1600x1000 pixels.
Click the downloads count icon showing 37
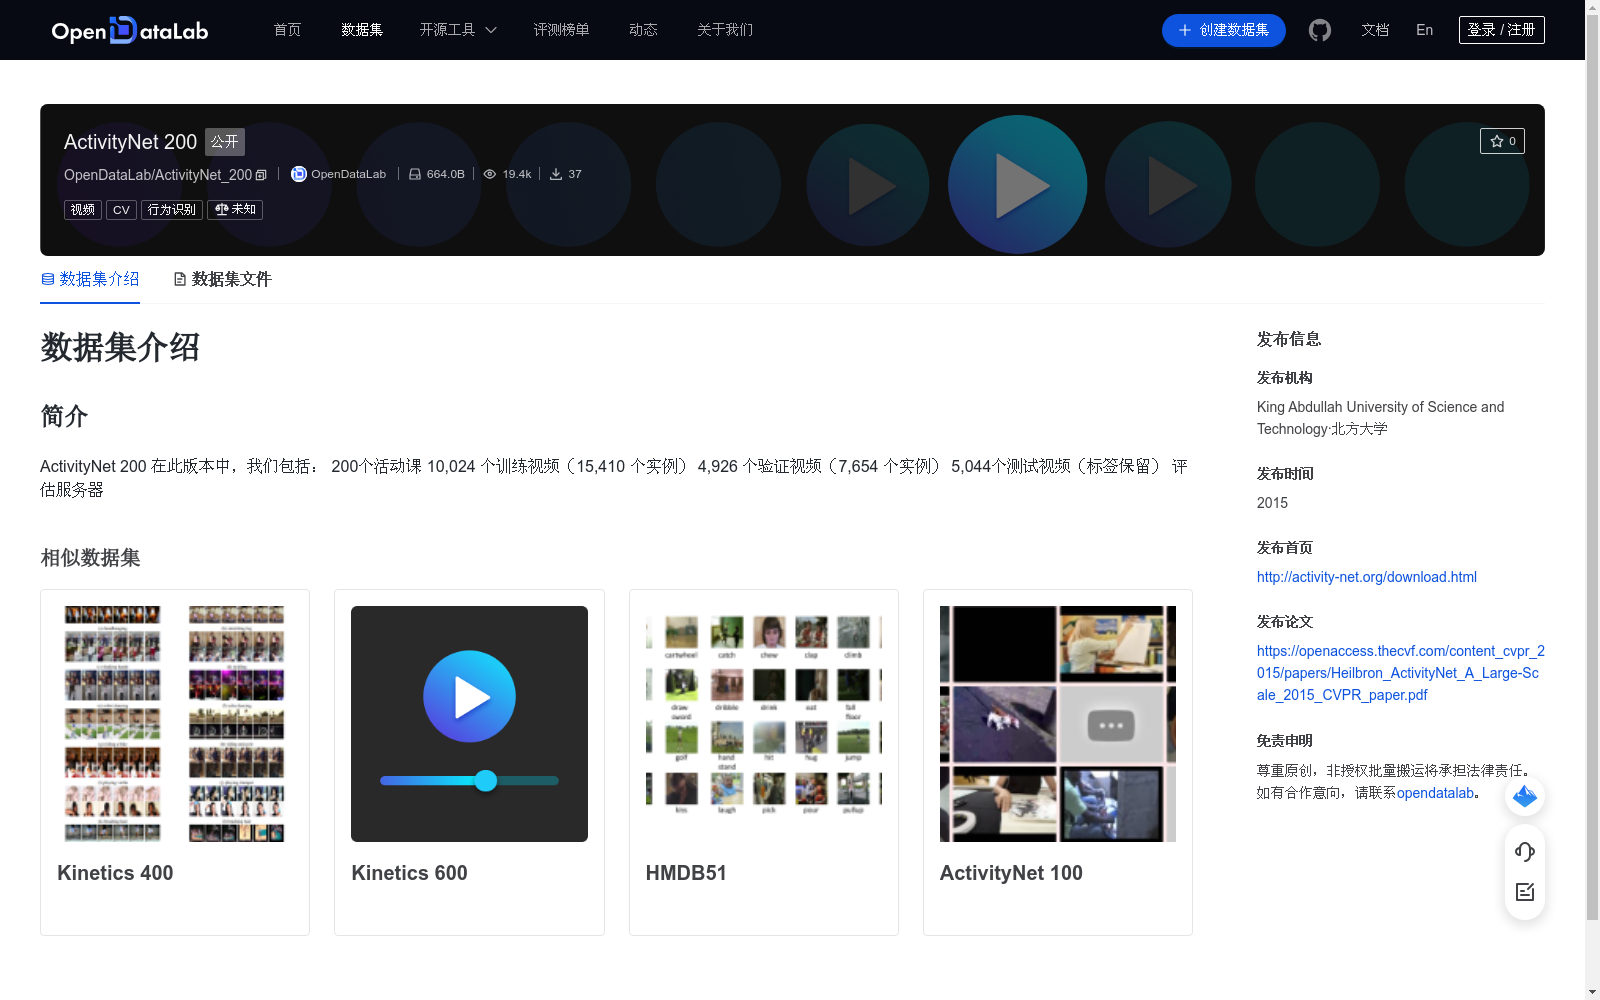click(556, 173)
